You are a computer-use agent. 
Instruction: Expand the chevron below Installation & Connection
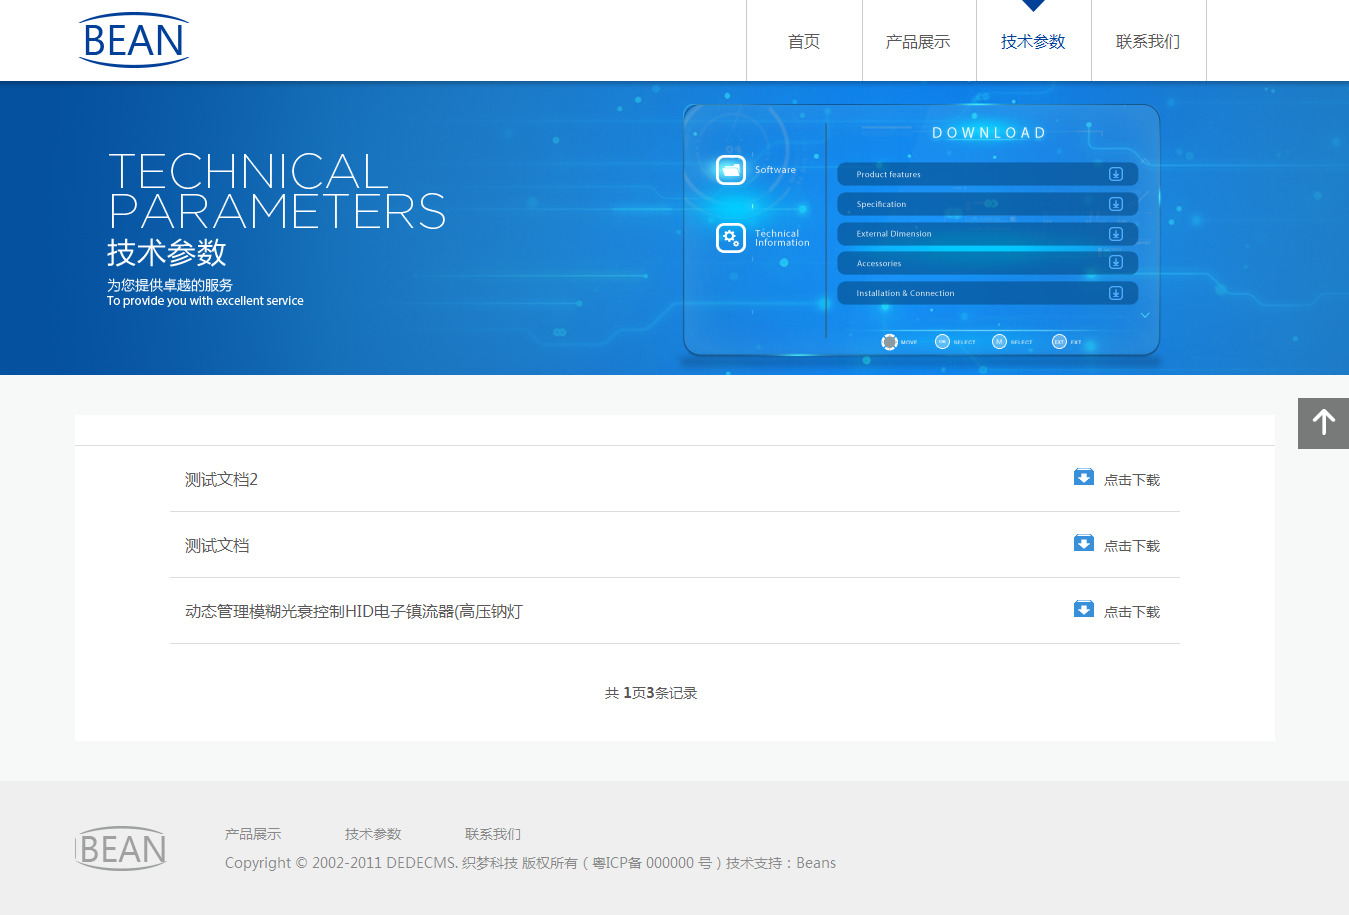coord(1145,315)
